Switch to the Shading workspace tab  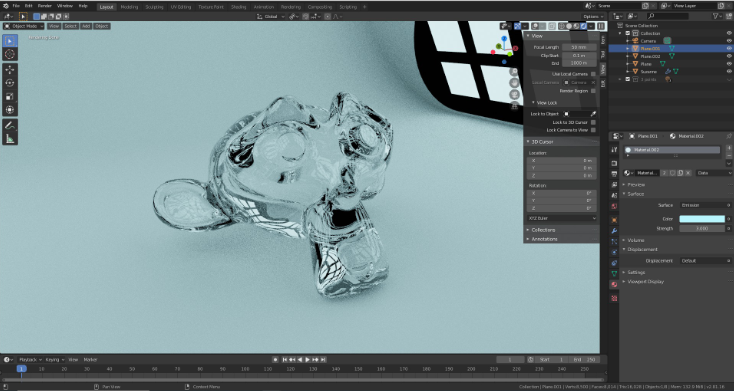238,7
